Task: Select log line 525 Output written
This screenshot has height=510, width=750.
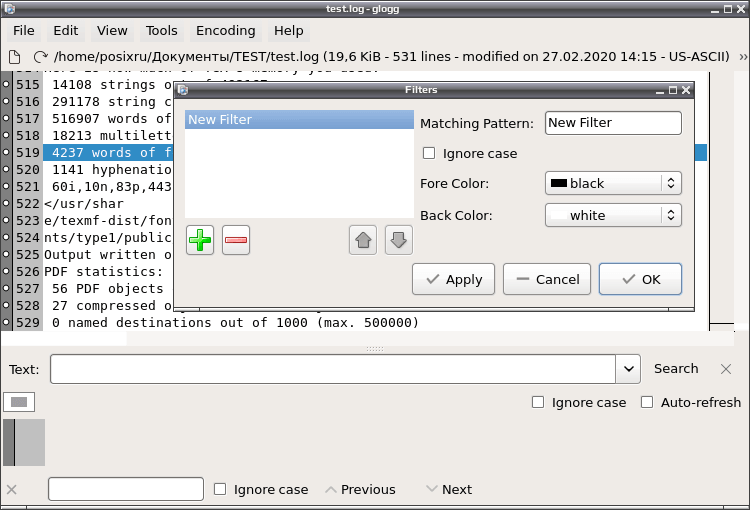Action: coord(108,255)
